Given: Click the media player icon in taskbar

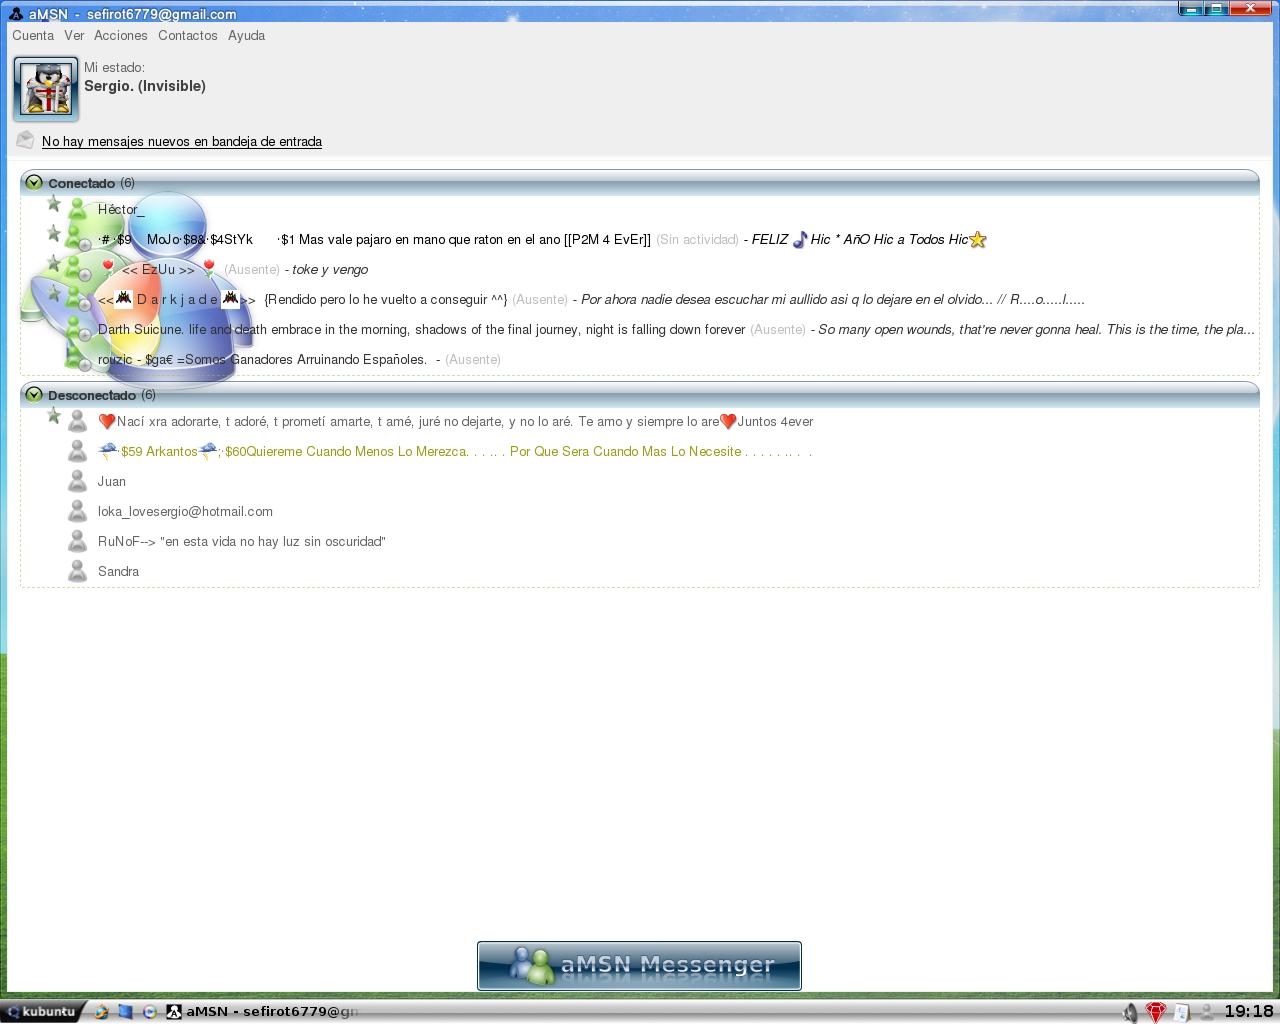Looking at the screenshot, I should (x=149, y=1012).
